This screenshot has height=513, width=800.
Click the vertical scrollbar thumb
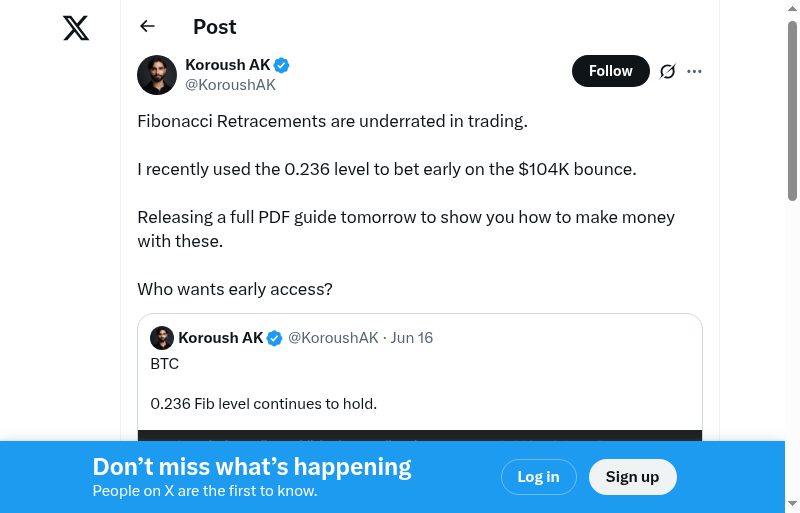(x=792, y=110)
